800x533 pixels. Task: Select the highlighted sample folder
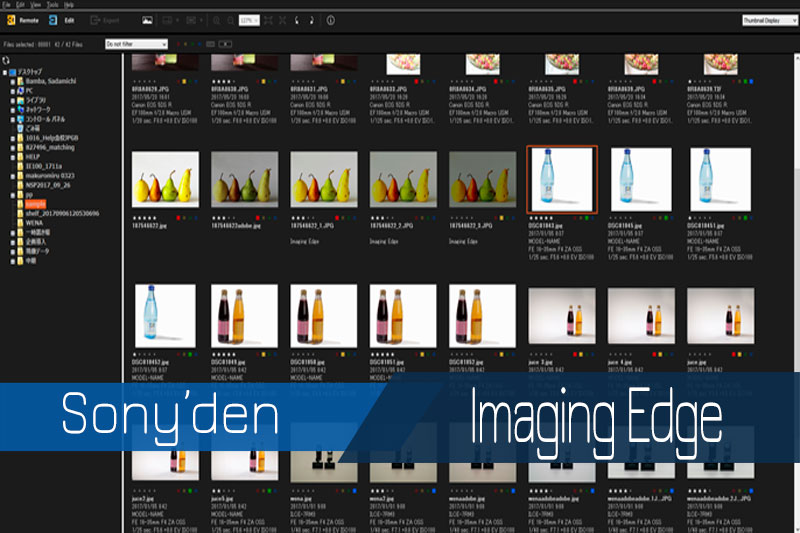35,204
